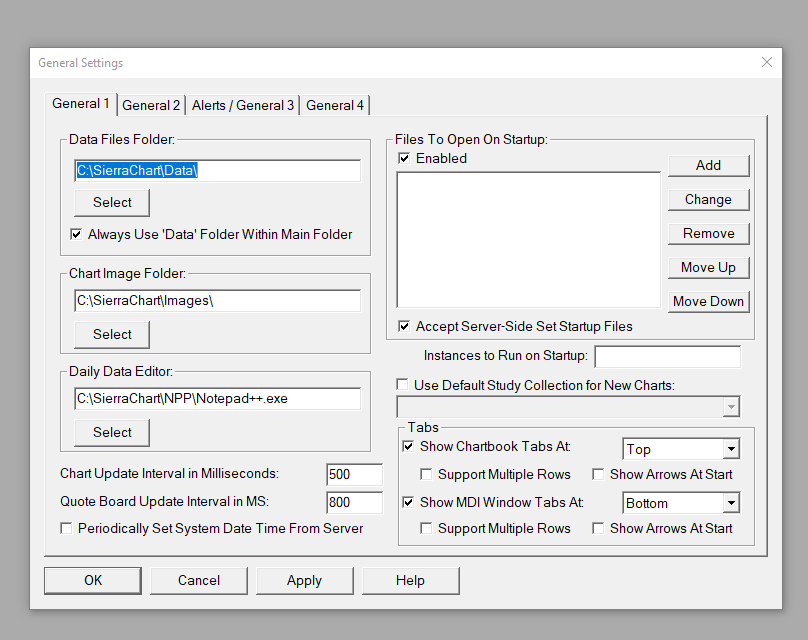Open the Show MDI Window Tabs At dropdown
The image size is (808, 640).
731,503
